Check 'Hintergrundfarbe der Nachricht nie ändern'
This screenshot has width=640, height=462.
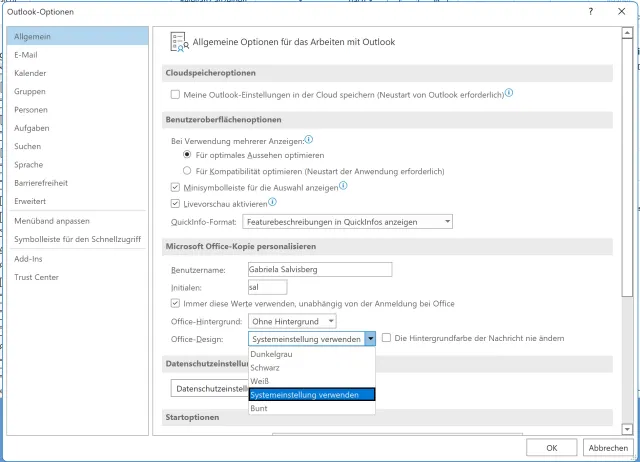(387, 339)
